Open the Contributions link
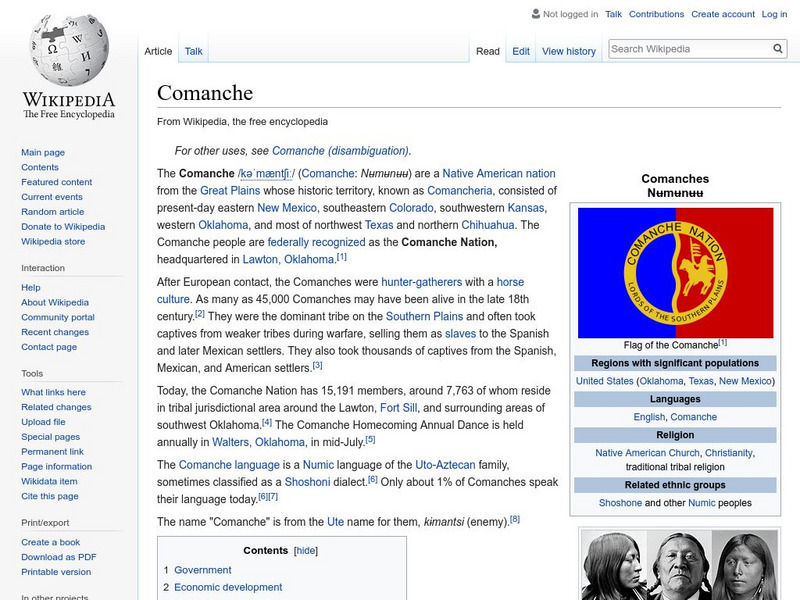 [656, 14]
